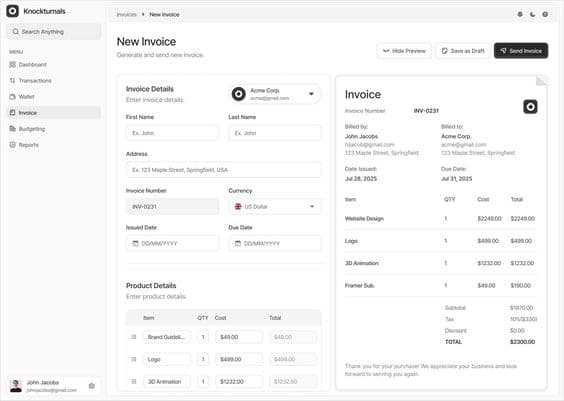Click the Last Name input field
The width and height of the screenshot is (564, 401).
(275, 133)
